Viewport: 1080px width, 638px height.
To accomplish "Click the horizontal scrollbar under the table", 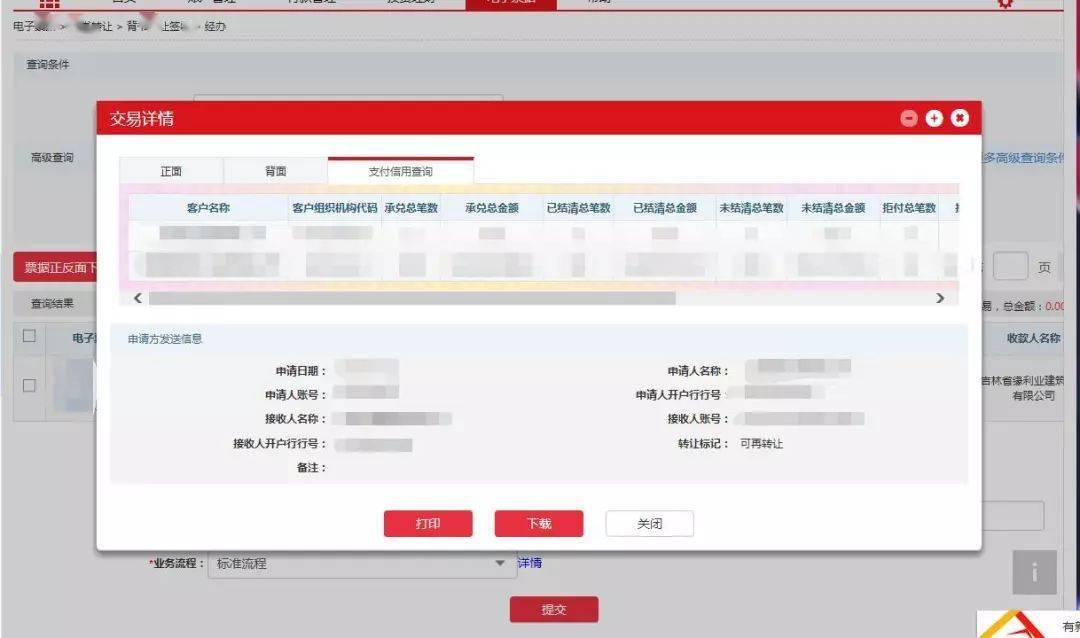I will (412, 298).
